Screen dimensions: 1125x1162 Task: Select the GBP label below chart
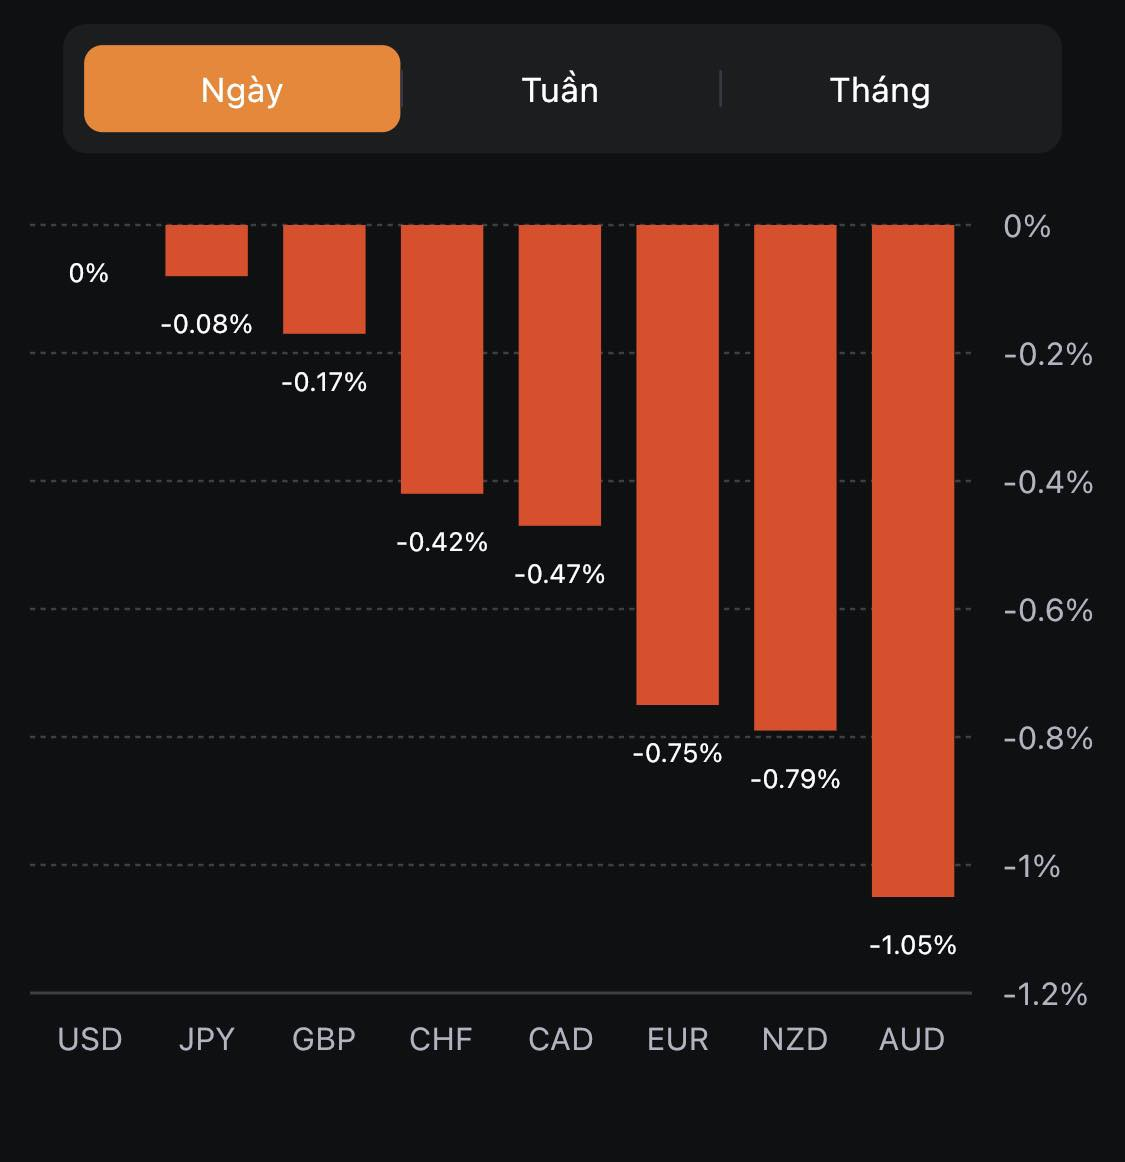click(324, 1039)
